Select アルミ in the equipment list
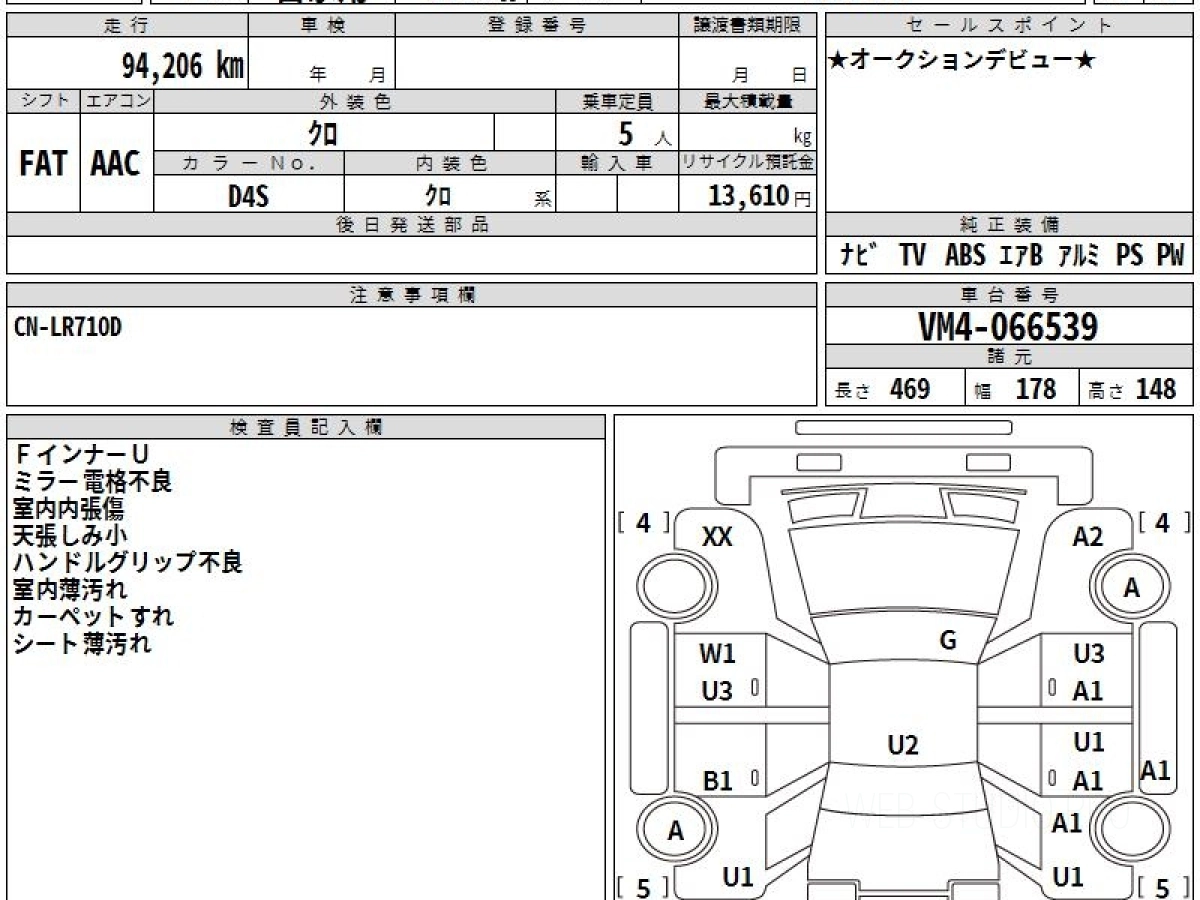This screenshot has height=900, width=1200. 1078,256
